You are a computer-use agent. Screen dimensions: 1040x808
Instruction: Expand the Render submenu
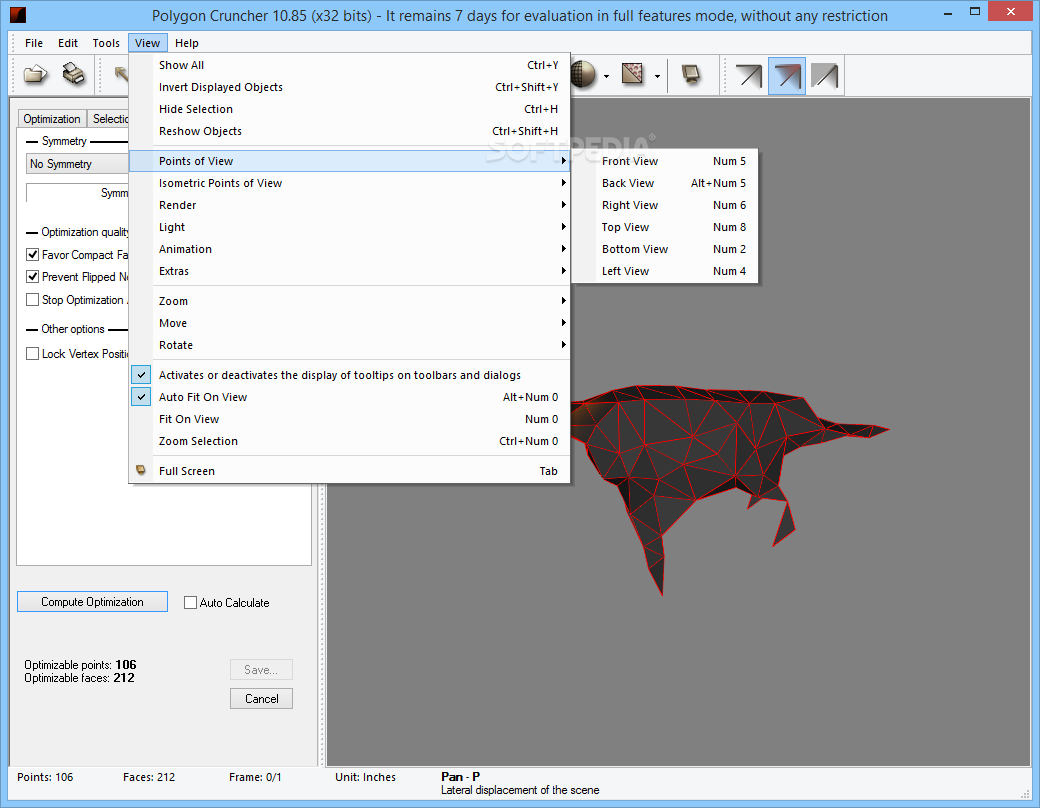click(x=350, y=205)
